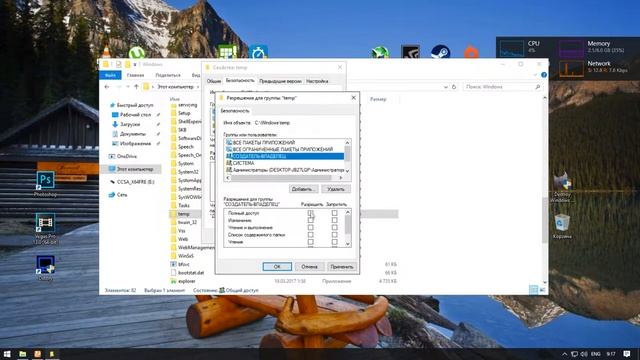Click Explorer back navigation arrow

[107, 87]
